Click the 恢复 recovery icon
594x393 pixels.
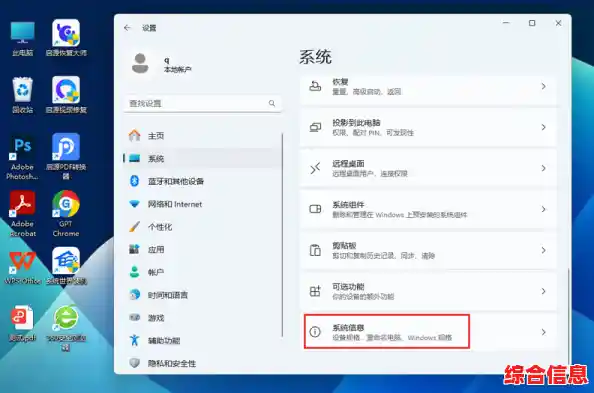click(x=315, y=86)
